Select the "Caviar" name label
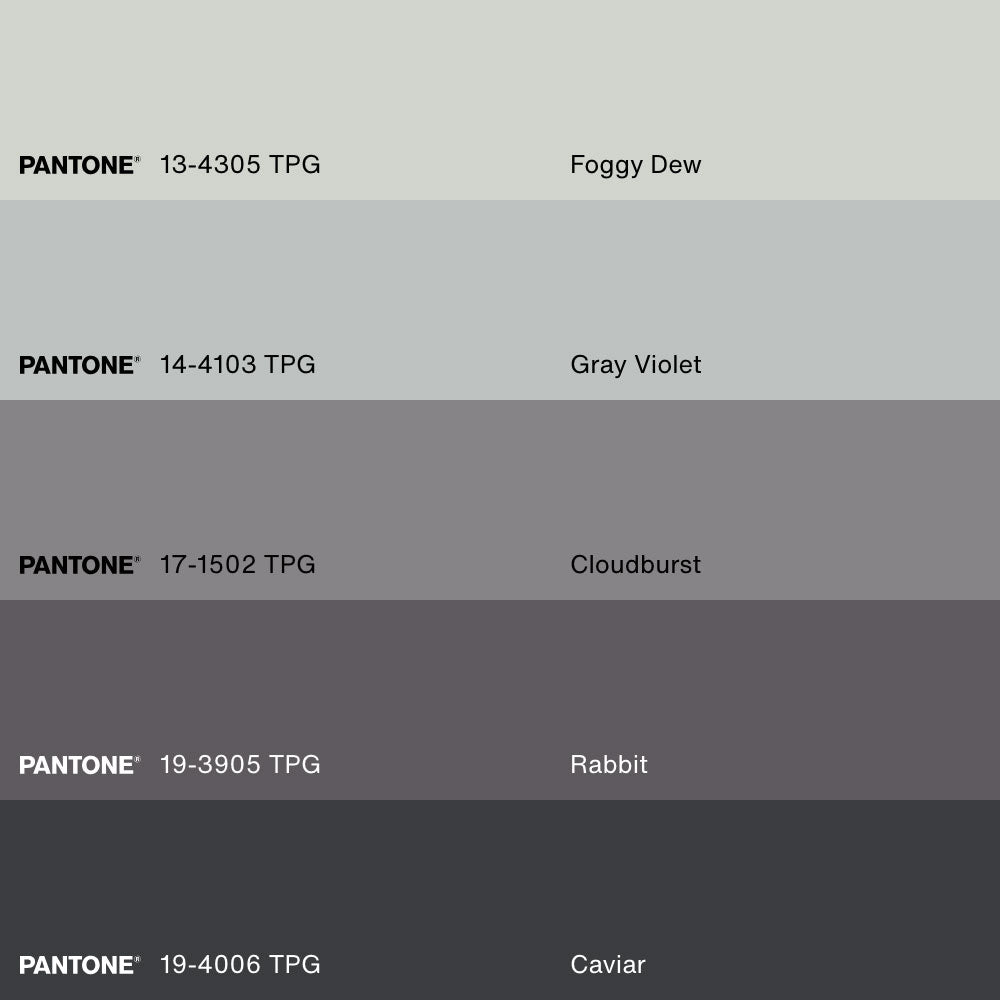1000x1000 pixels. tap(607, 965)
